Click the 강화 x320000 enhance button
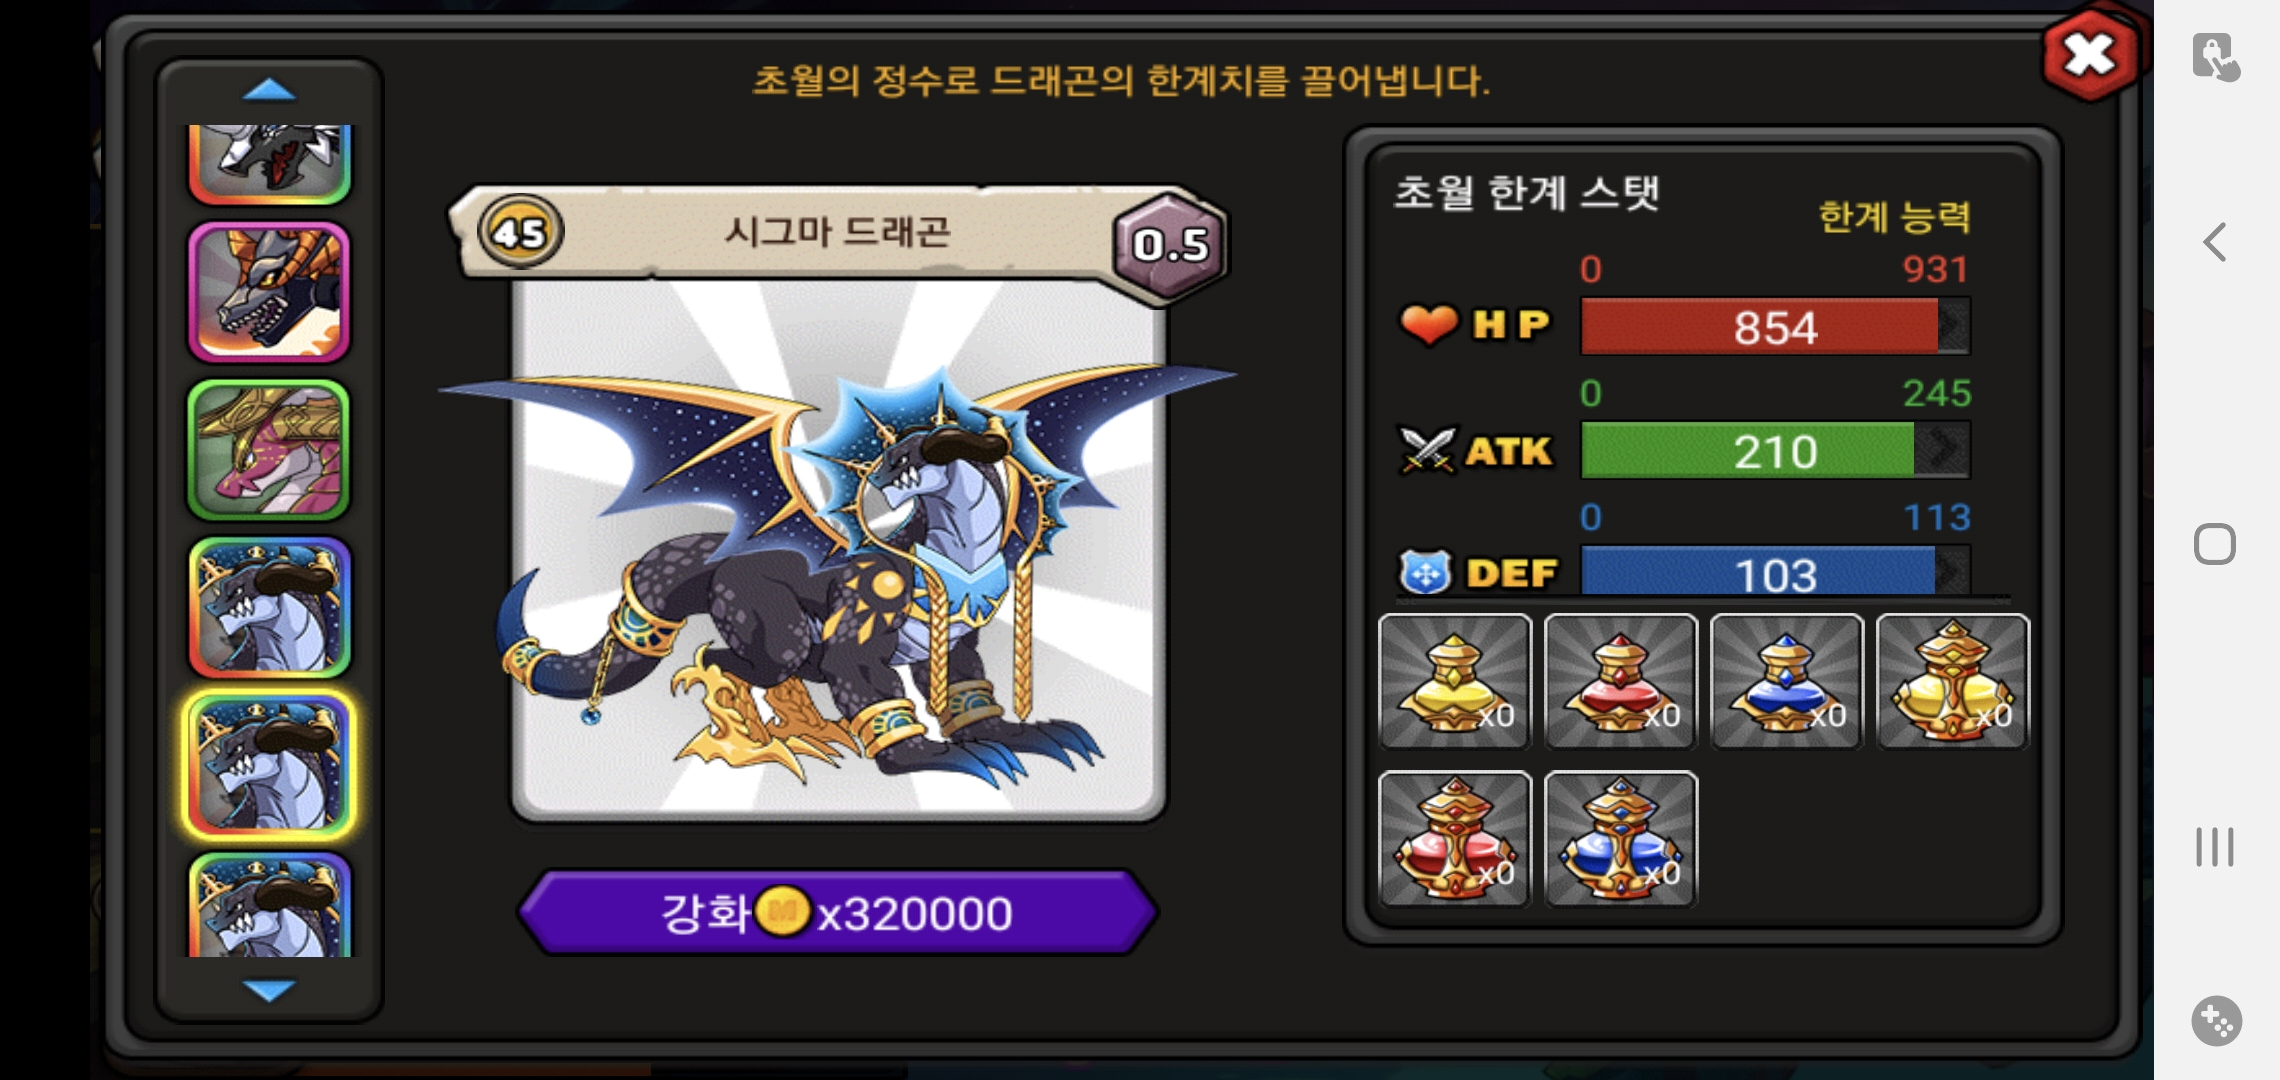 click(x=838, y=912)
